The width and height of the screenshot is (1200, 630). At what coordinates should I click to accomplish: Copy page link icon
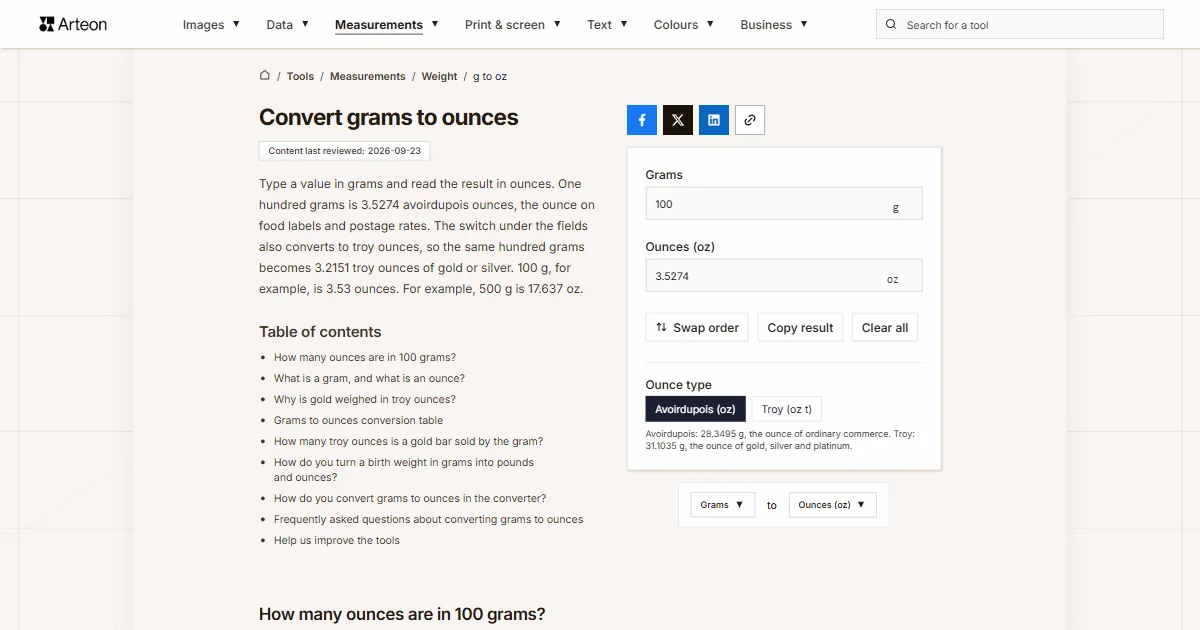750,120
